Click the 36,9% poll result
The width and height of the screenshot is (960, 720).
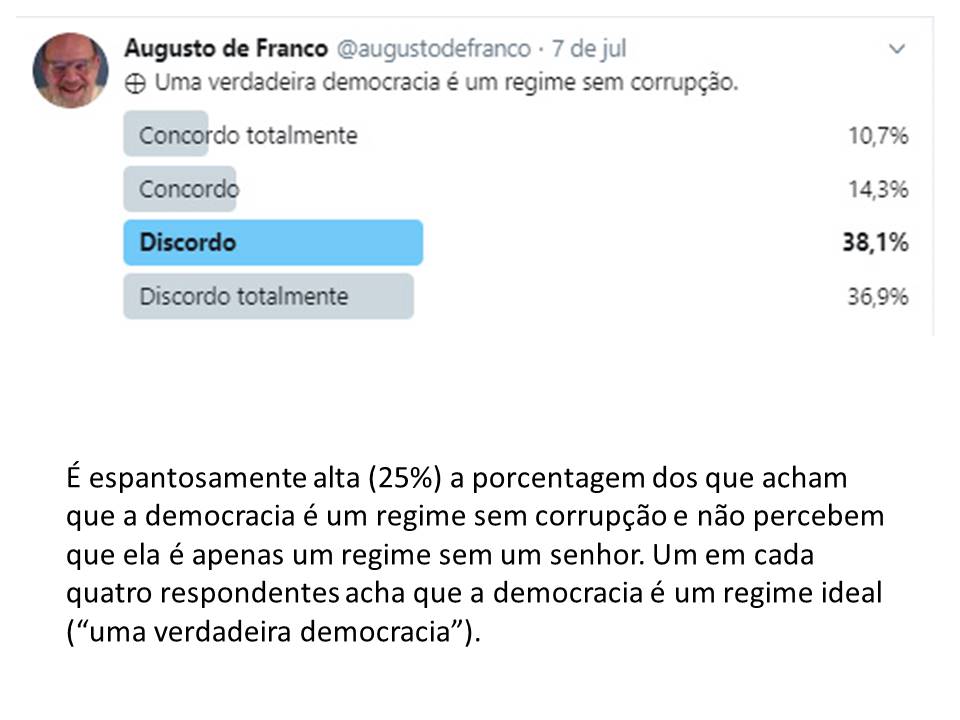point(878,296)
